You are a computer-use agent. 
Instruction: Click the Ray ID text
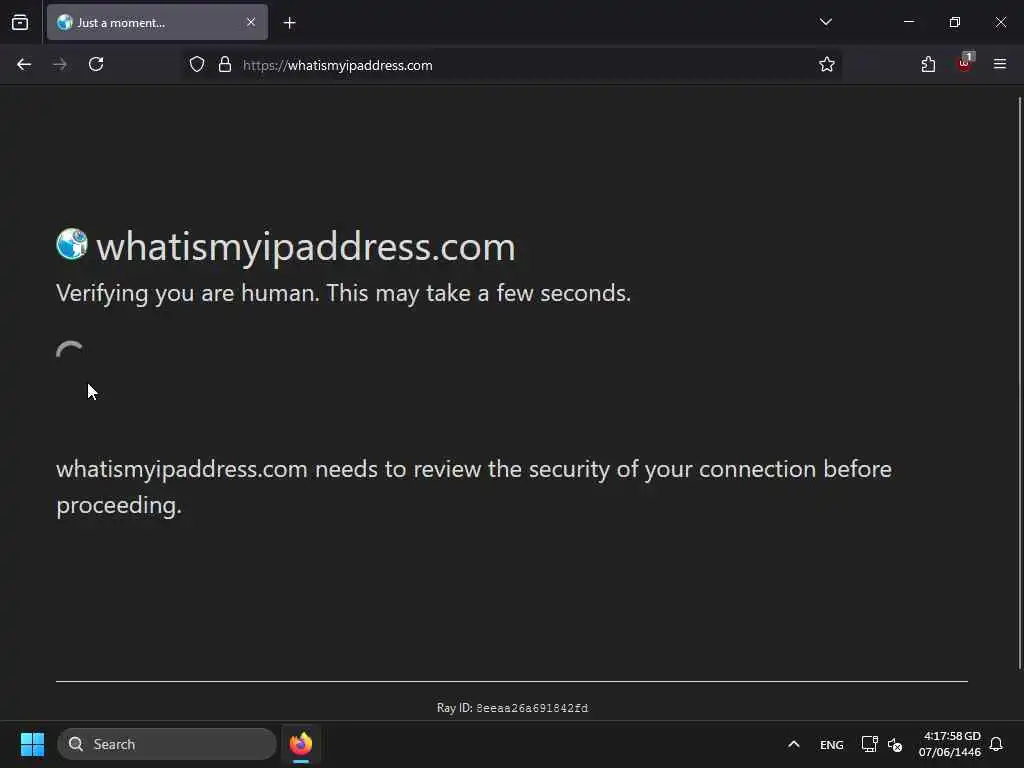(x=512, y=708)
